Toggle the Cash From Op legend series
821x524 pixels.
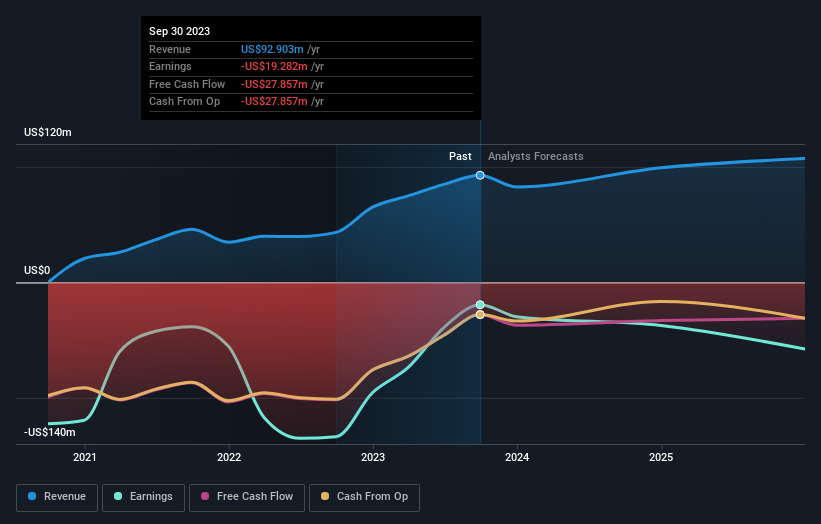click(364, 497)
